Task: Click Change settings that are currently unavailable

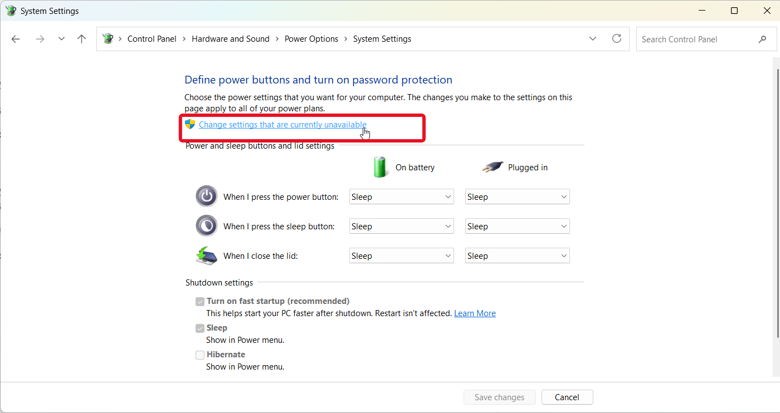Action: 283,124
